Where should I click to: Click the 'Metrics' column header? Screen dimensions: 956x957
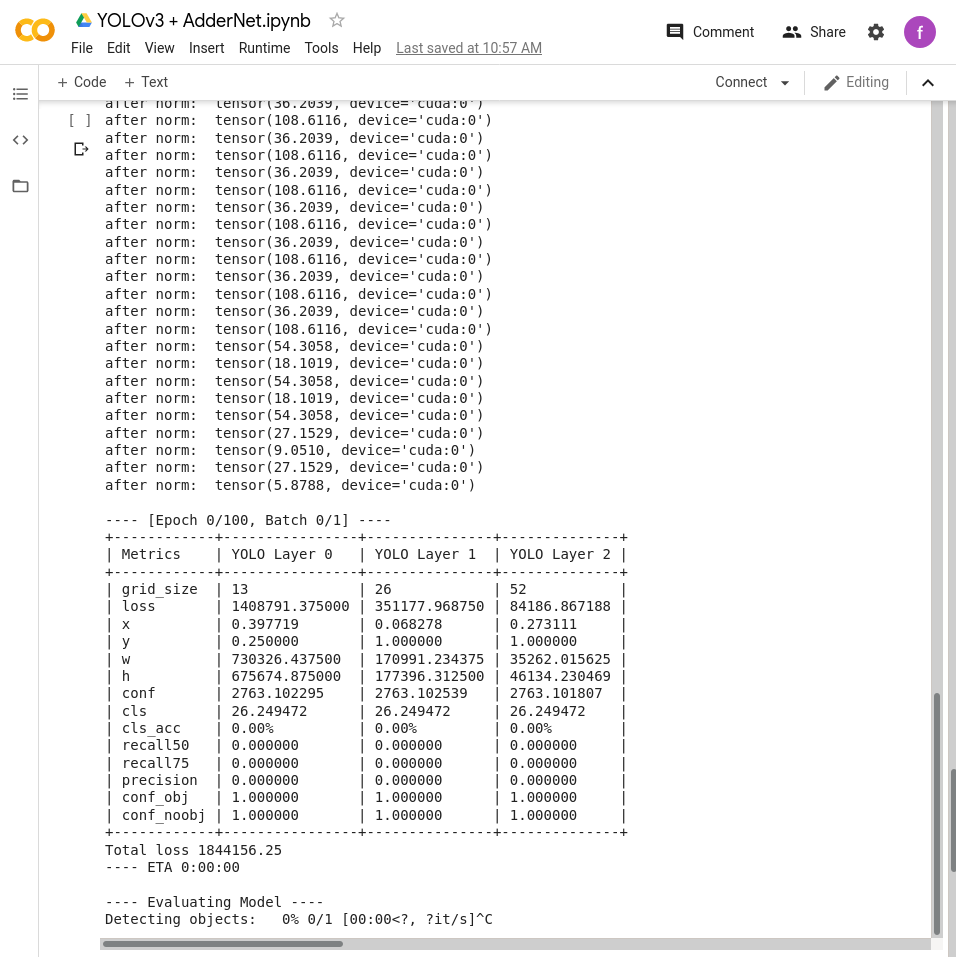tap(151, 554)
